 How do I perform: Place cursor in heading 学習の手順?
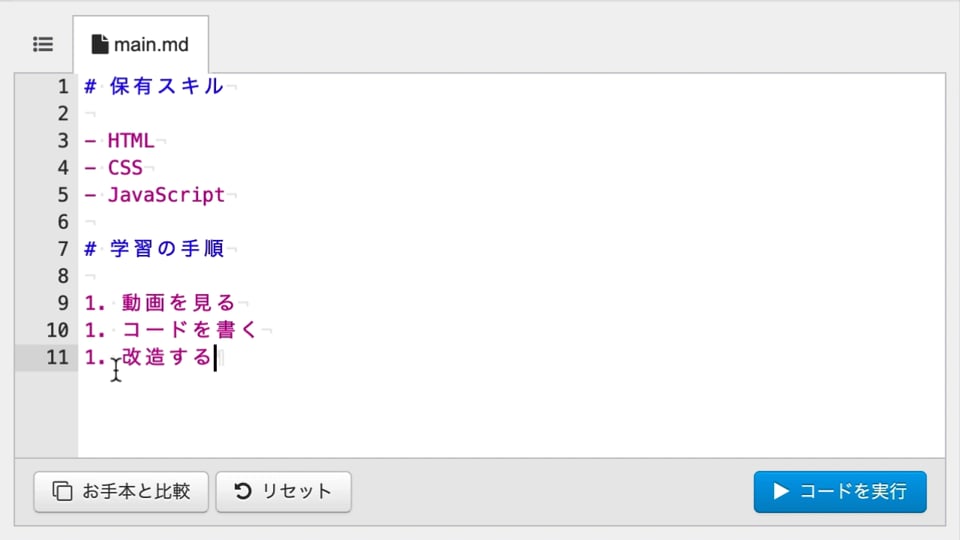point(166,249)
